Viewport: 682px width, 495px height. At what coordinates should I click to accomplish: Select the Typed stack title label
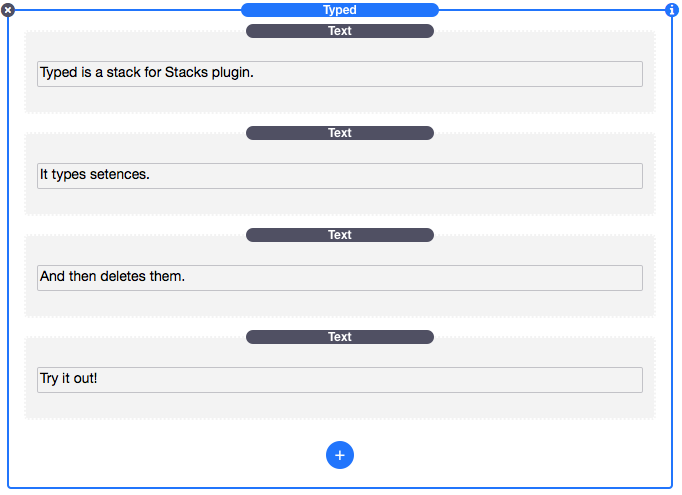(x=340, y=10)
